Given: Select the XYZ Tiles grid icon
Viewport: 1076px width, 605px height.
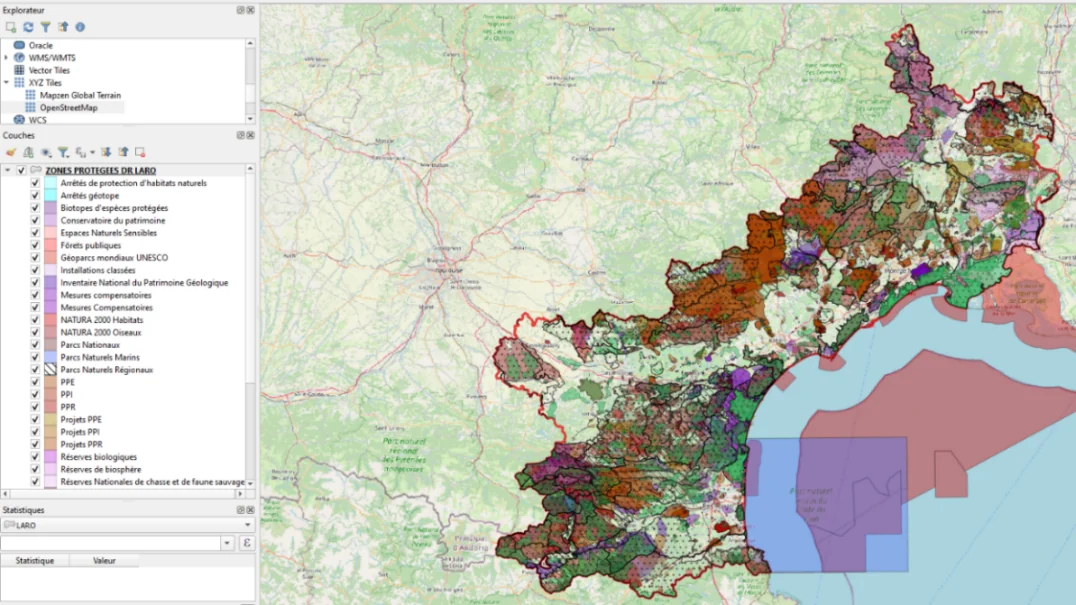Looking at the screenshot, I should tap(19, 82).
